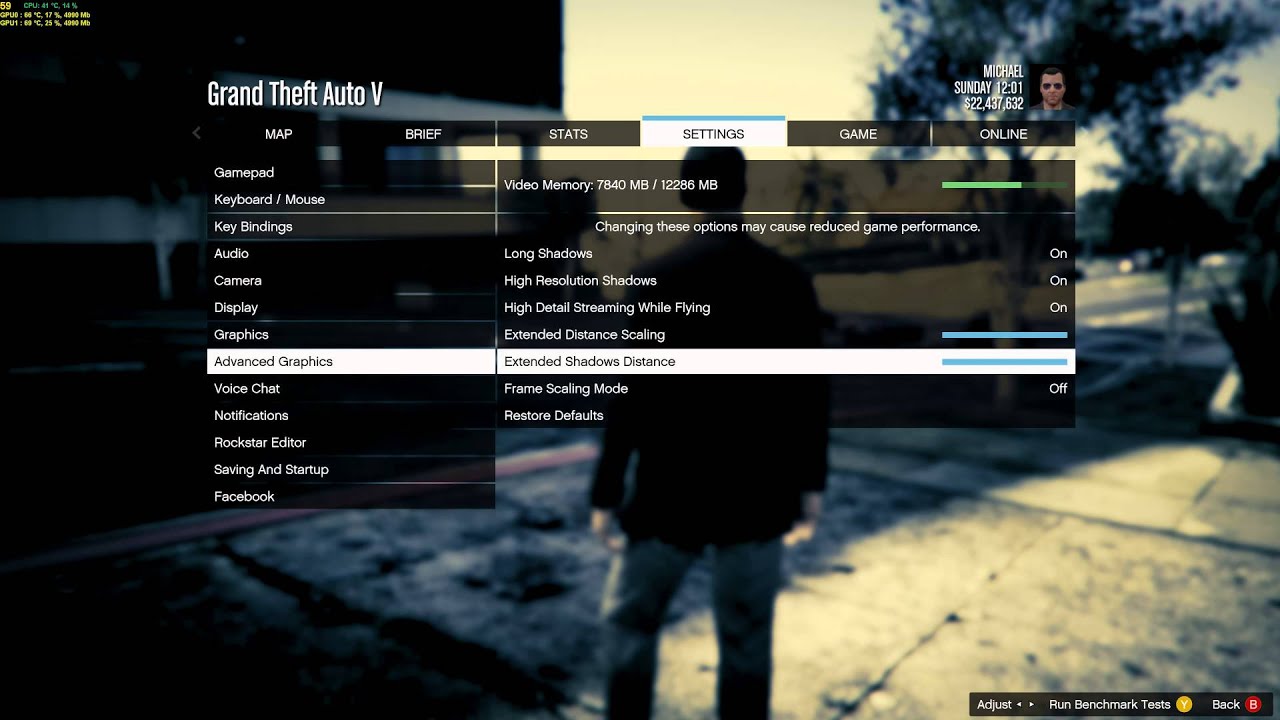Adjust the Extended Shadows Distance slider
This screenshot has width=1280, height=720.
(x=1005, y=362)
